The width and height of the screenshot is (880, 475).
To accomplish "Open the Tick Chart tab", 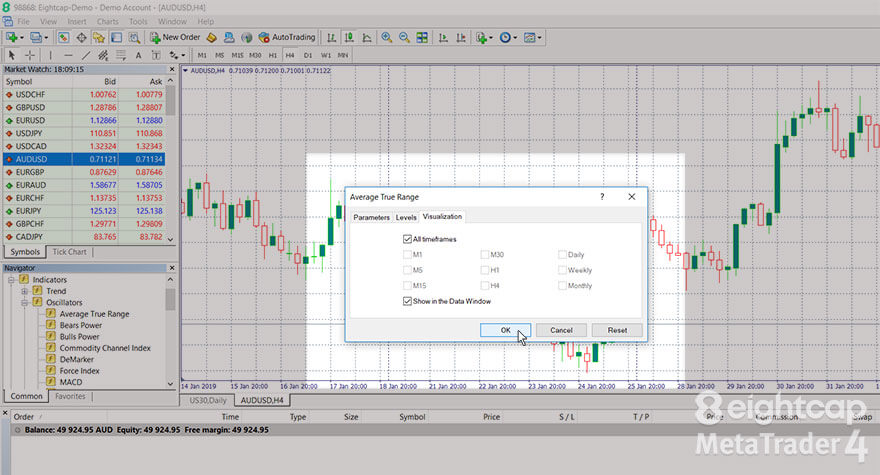I will pyautogui.click(x=70, y=252).
